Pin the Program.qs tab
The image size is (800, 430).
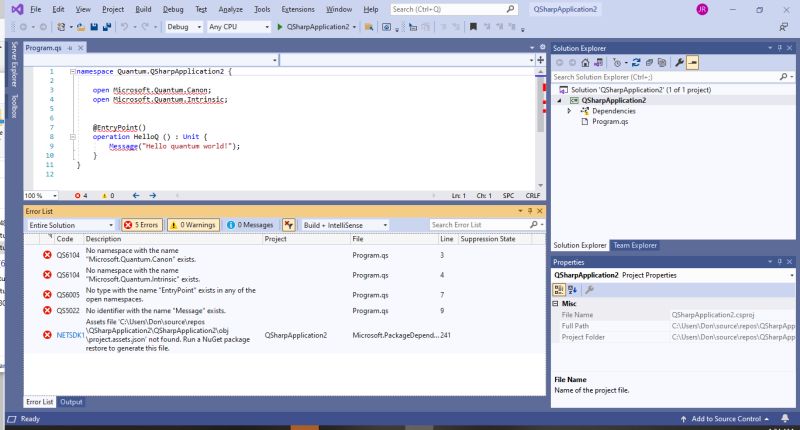coord(70,48)
